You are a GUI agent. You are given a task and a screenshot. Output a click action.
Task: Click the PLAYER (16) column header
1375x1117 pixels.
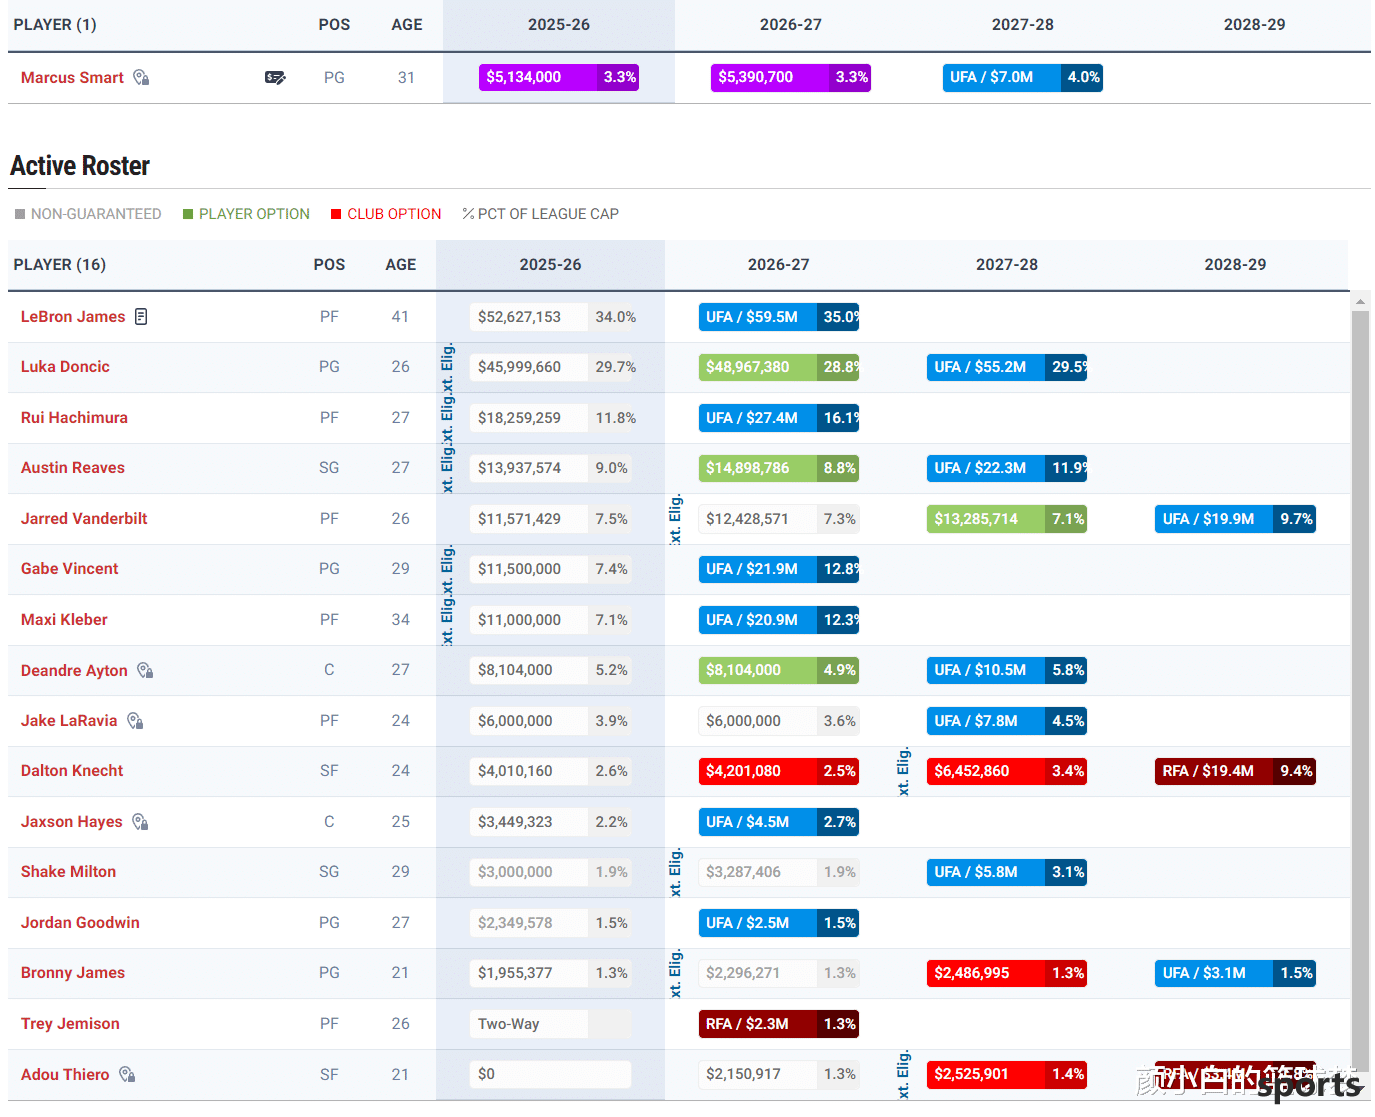click(60, 265)
